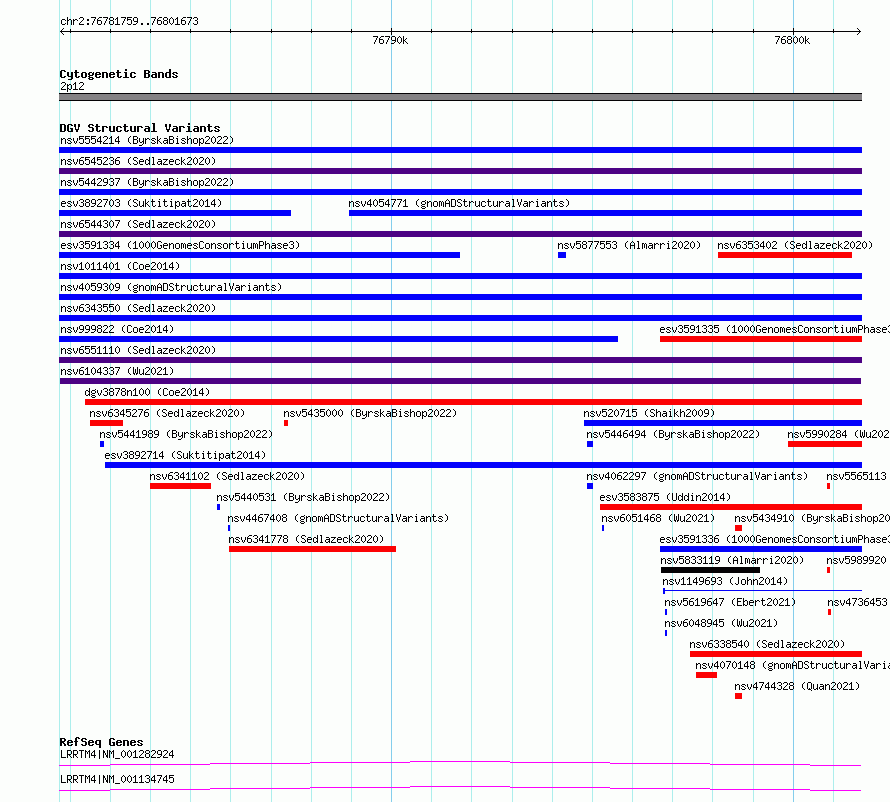Click the ruler's right scroll arrow
This screenshot has width=890, height=802.
(859, 32)
